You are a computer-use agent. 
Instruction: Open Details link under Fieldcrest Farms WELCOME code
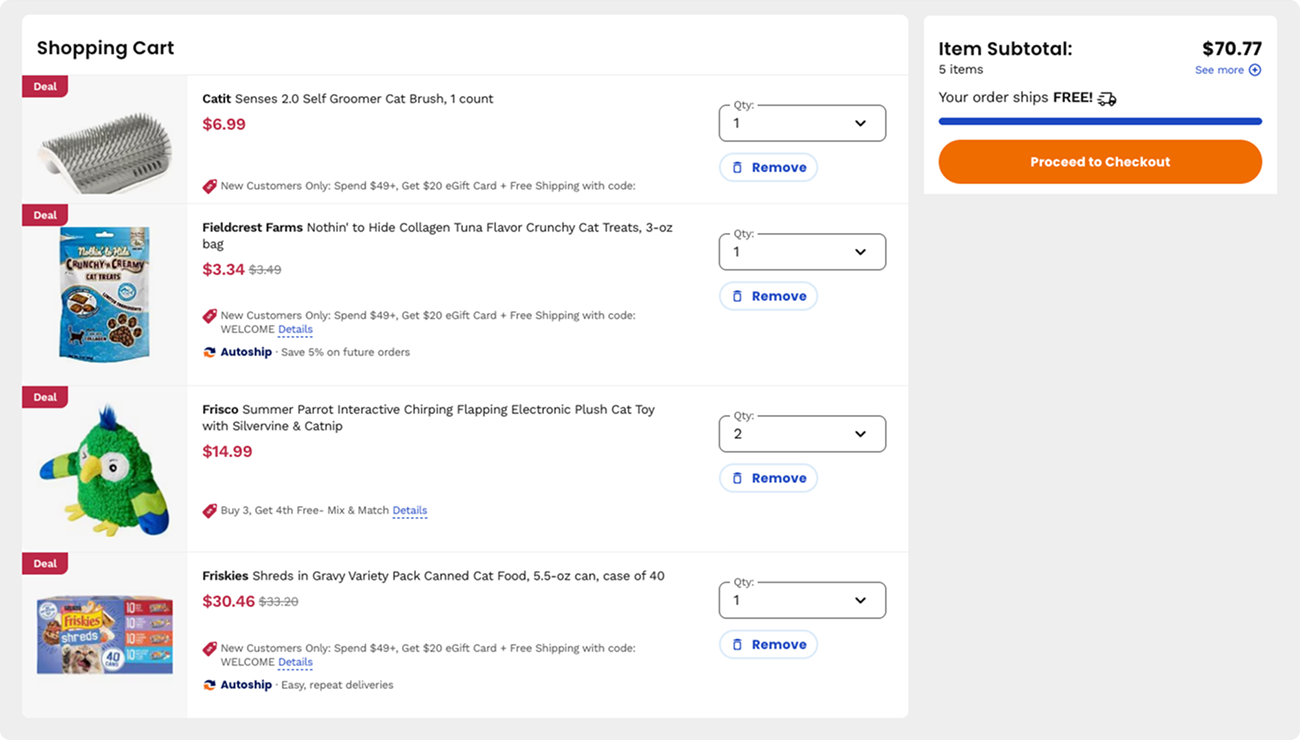click(295, 330)
